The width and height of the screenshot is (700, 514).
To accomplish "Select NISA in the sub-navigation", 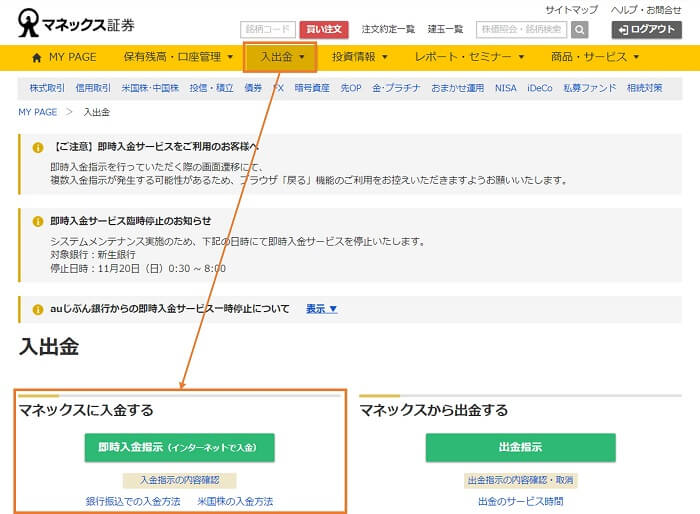I will tap(505, 88).
